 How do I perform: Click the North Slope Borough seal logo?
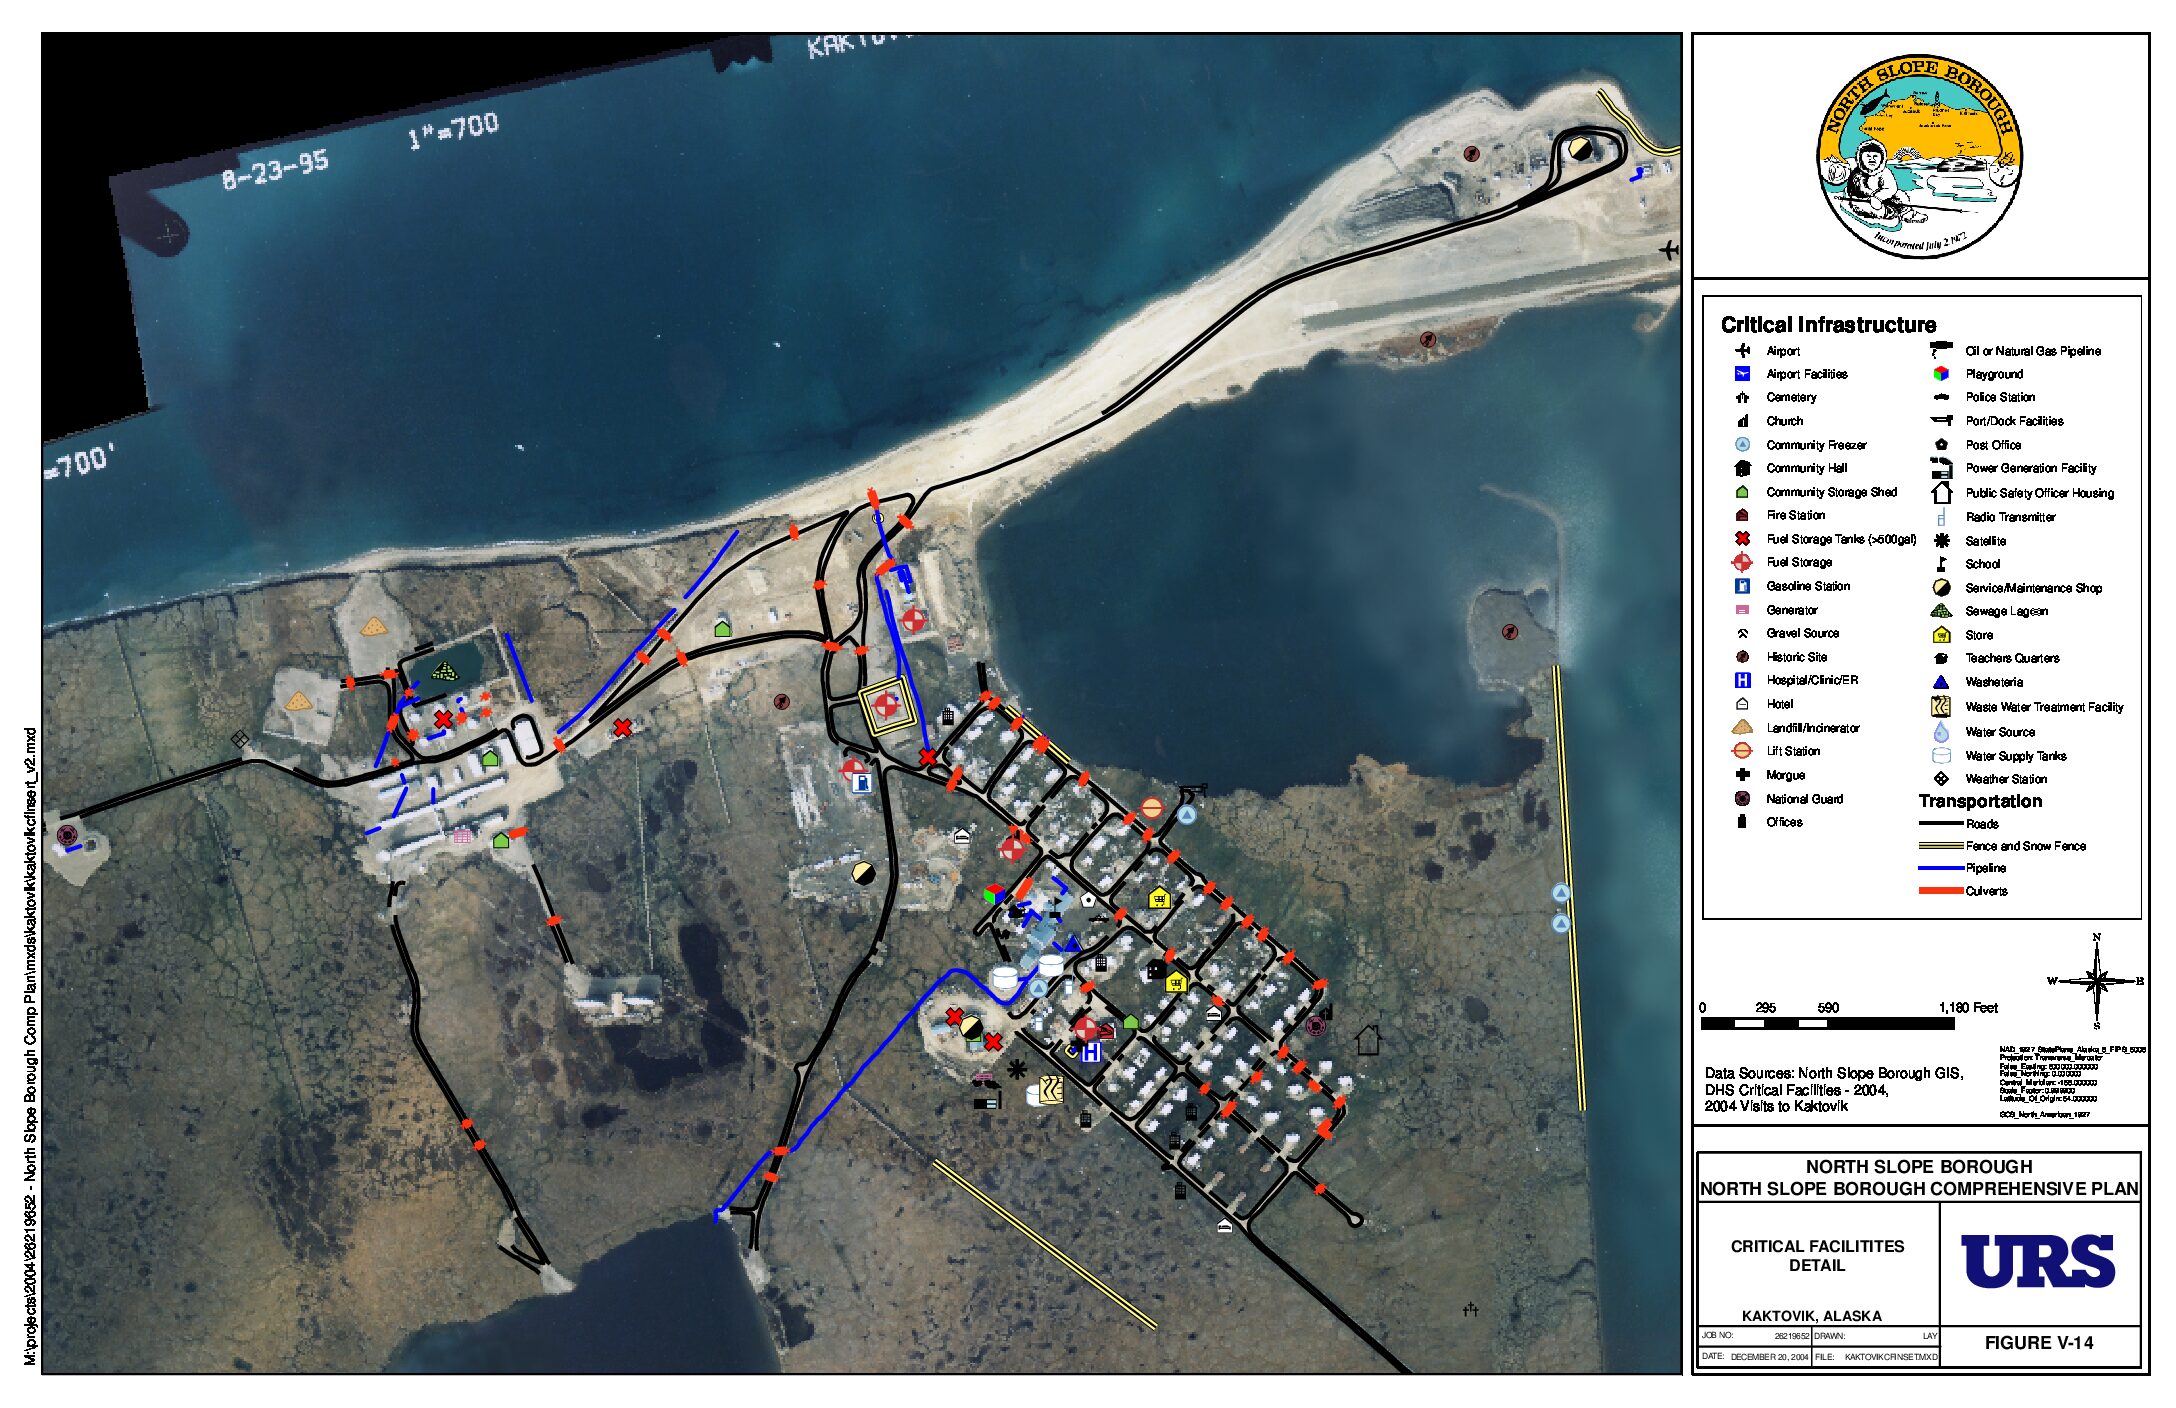tap(1919, 156)
